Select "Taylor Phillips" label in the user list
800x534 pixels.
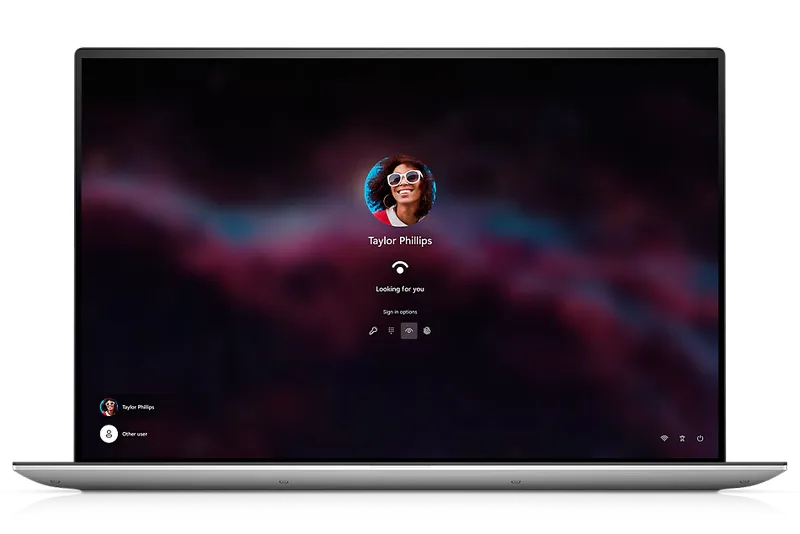(138, 408)
